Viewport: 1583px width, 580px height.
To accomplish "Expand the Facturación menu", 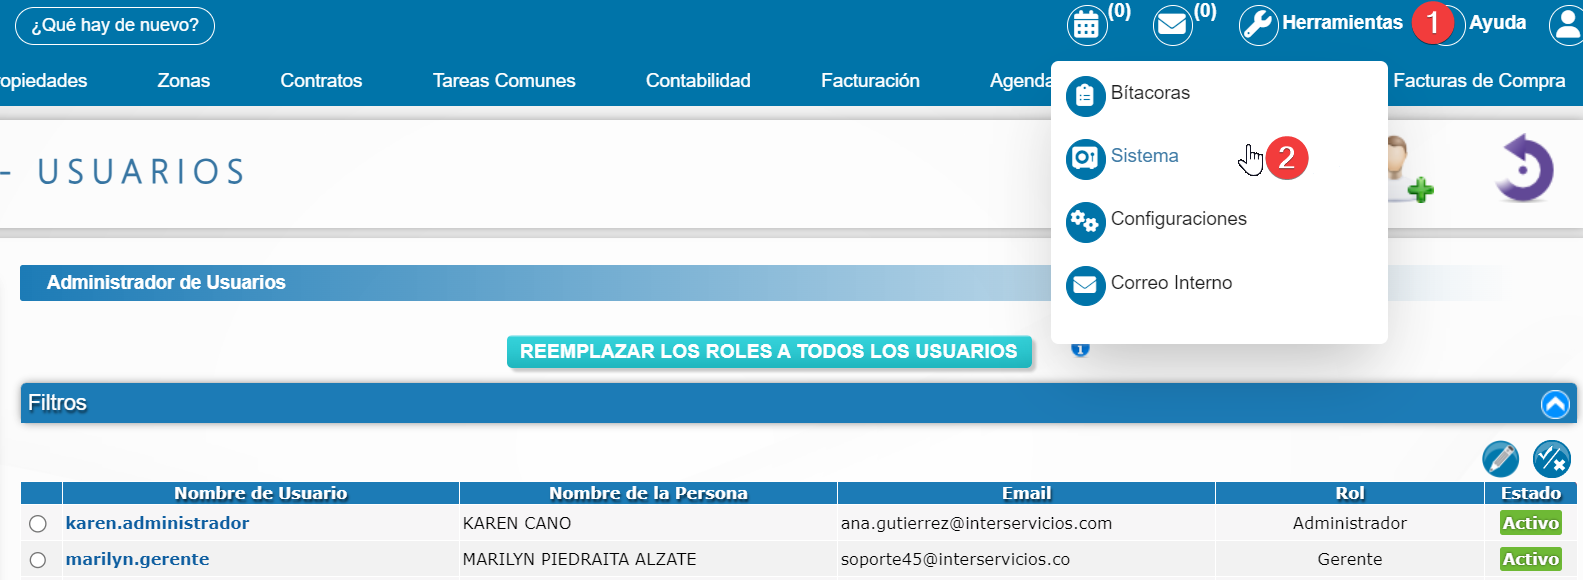I will pyautogui.click(x=870, y=81).
